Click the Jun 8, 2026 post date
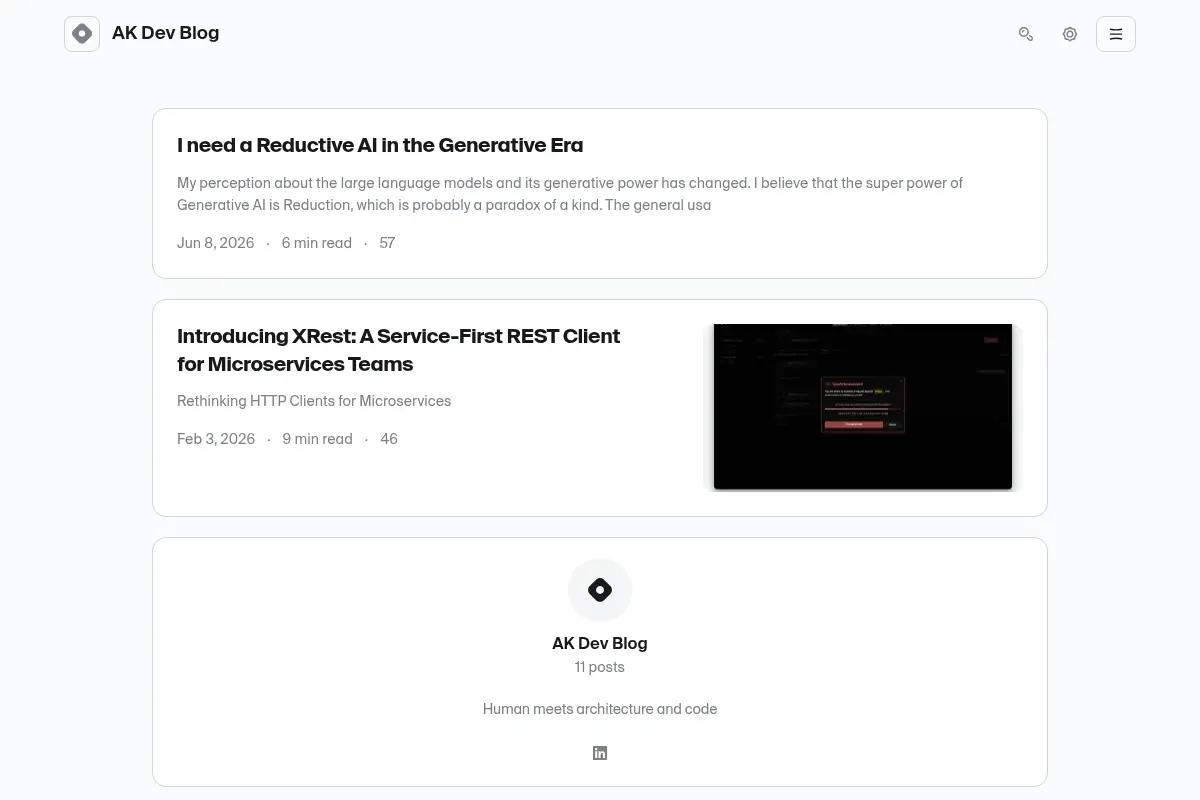Image resolution: width=1200 pixels, height=800 pixels. pos(216,243)
